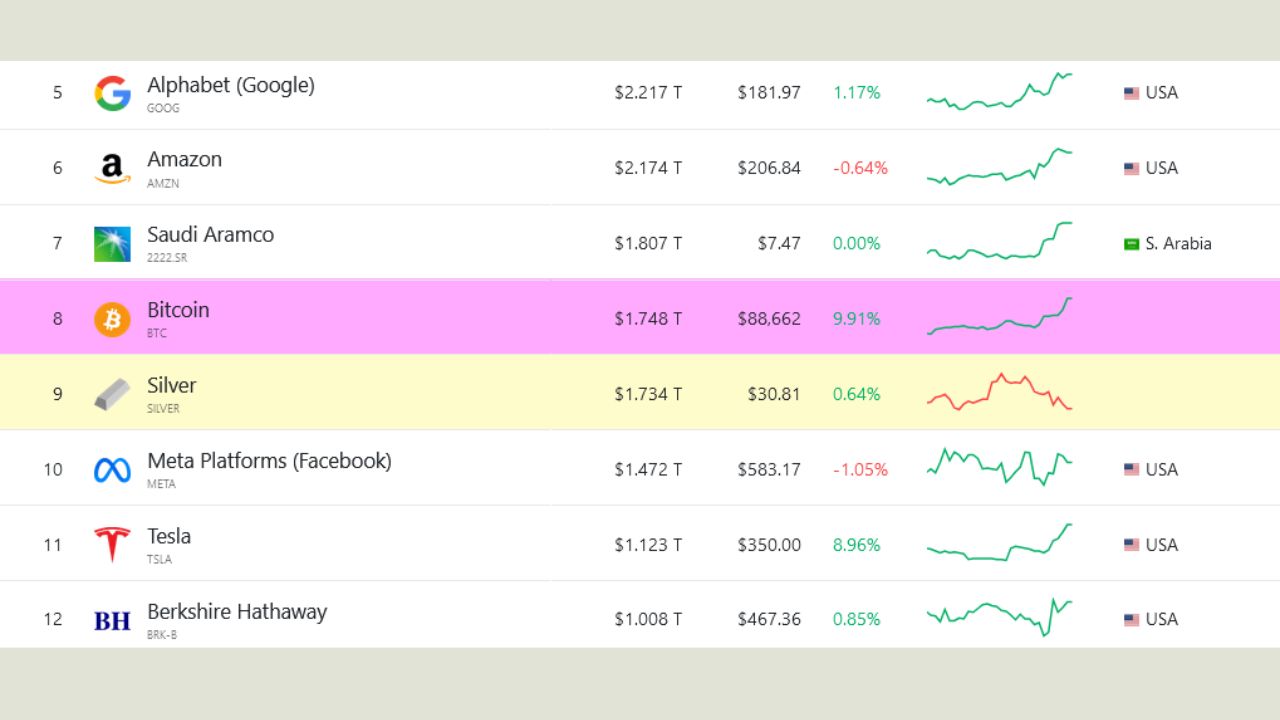Select Silver daily change 0.64%

857,394
